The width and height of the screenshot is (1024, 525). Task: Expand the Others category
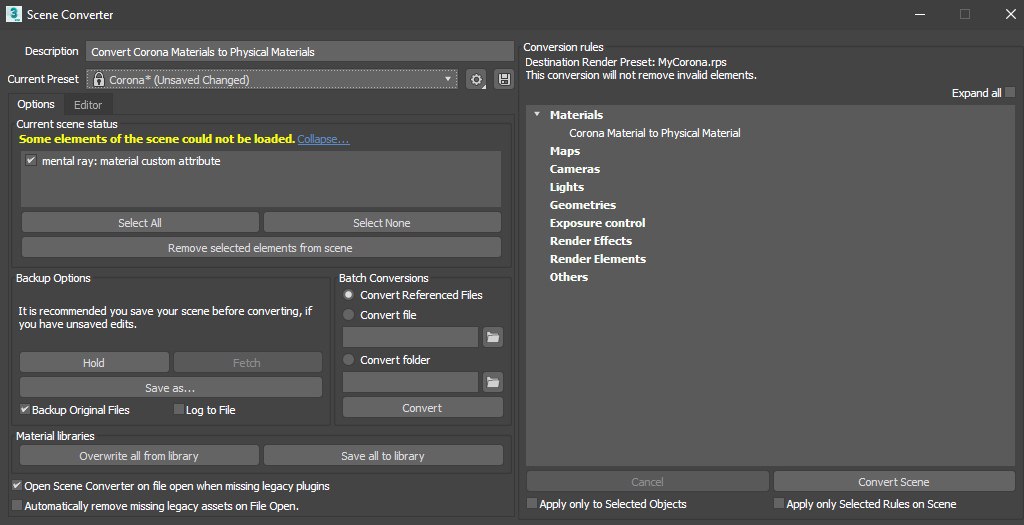pyautogui.click(x=569, y=277)
